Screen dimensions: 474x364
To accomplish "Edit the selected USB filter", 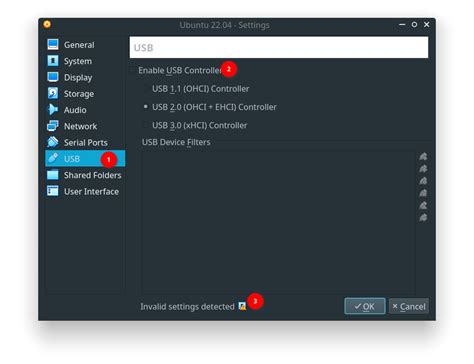I will [423, 181].
